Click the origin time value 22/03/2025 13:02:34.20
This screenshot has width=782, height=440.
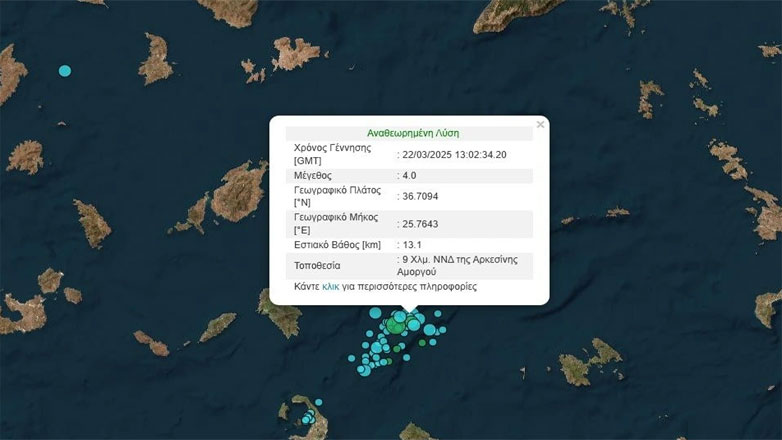click(x=456, y=154)
